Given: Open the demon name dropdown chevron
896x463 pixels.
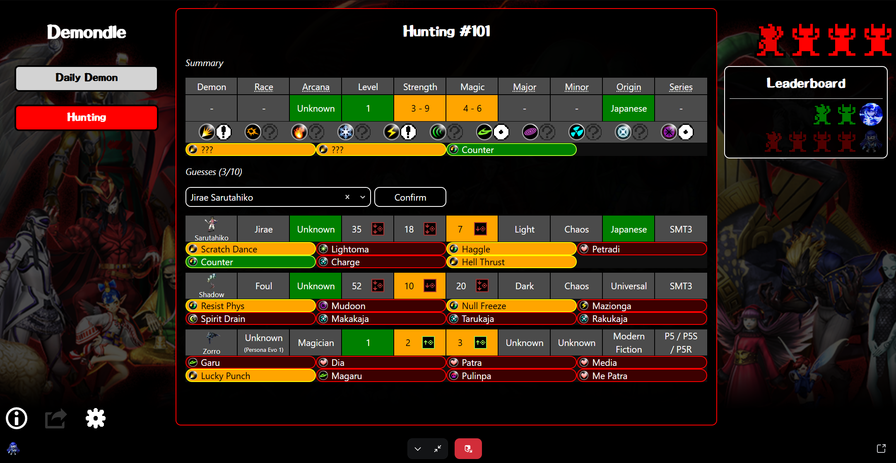Looking at the screenshot, I should click(362, 197).
